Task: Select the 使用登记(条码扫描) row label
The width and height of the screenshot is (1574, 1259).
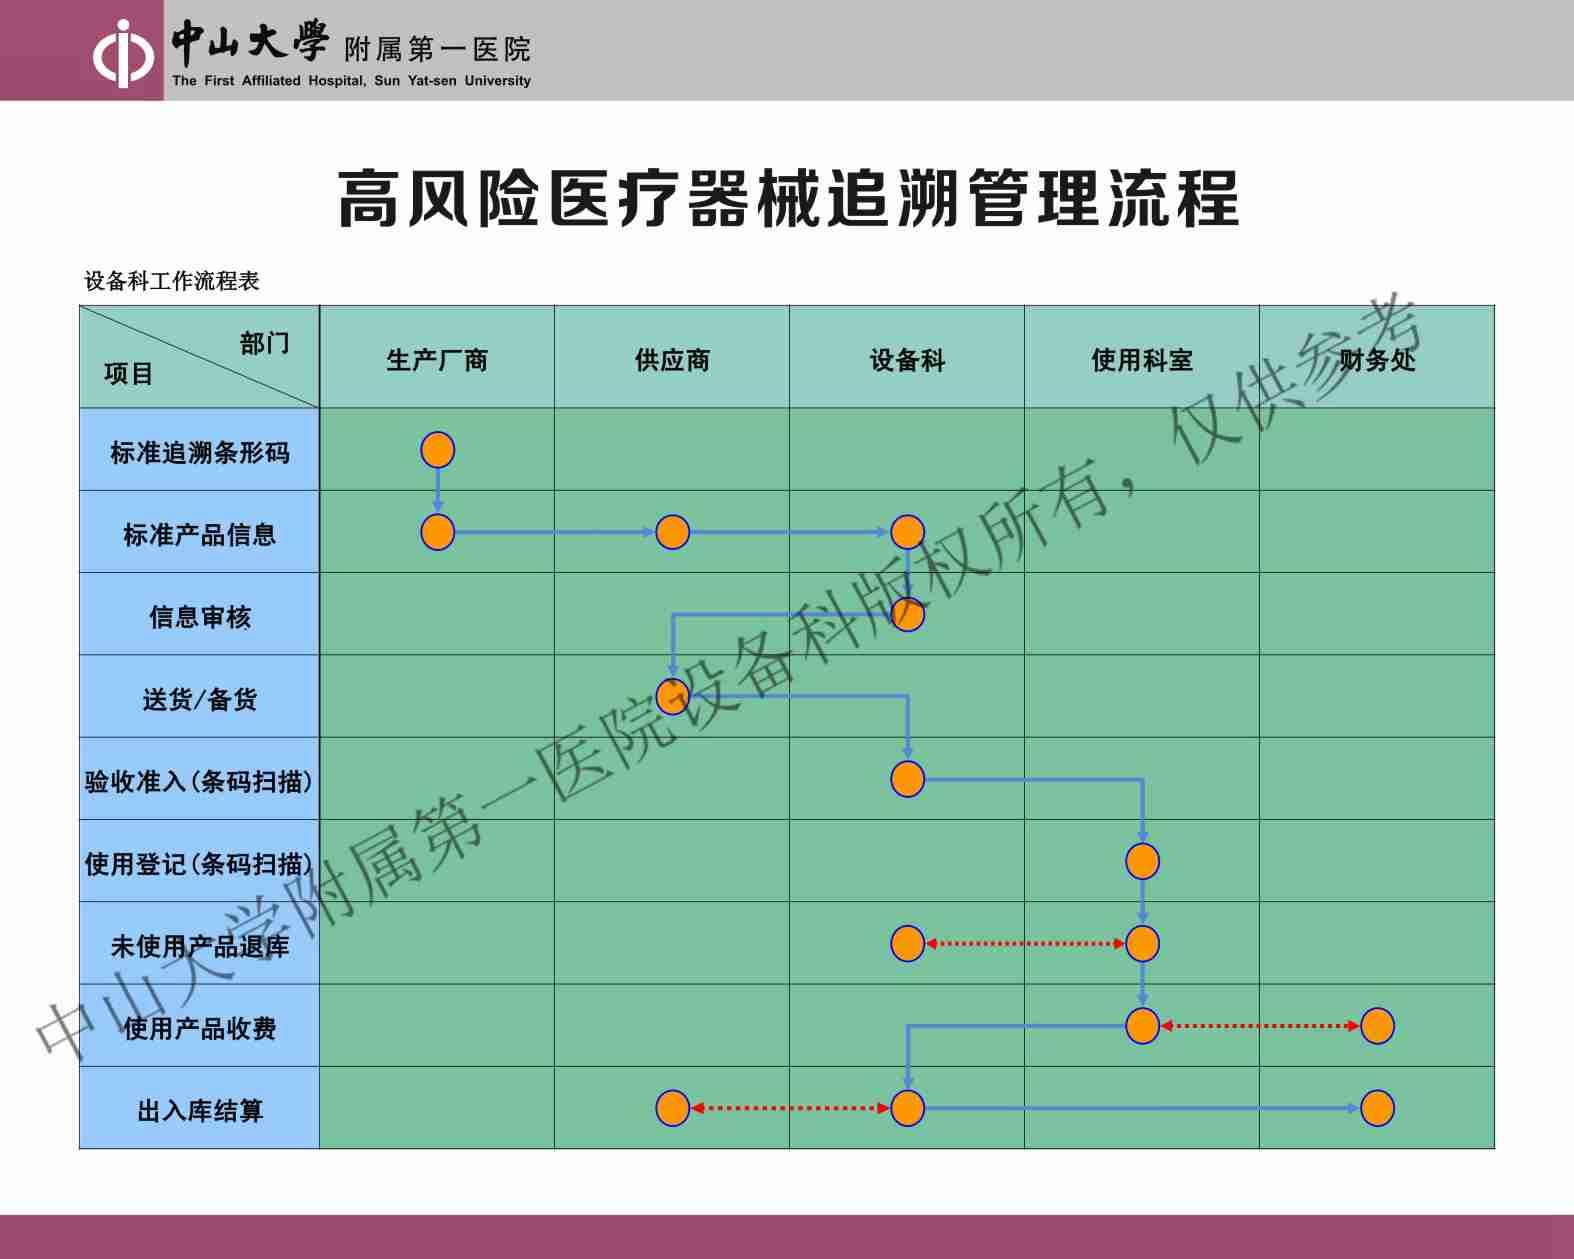Action: [x=200, y=863]
